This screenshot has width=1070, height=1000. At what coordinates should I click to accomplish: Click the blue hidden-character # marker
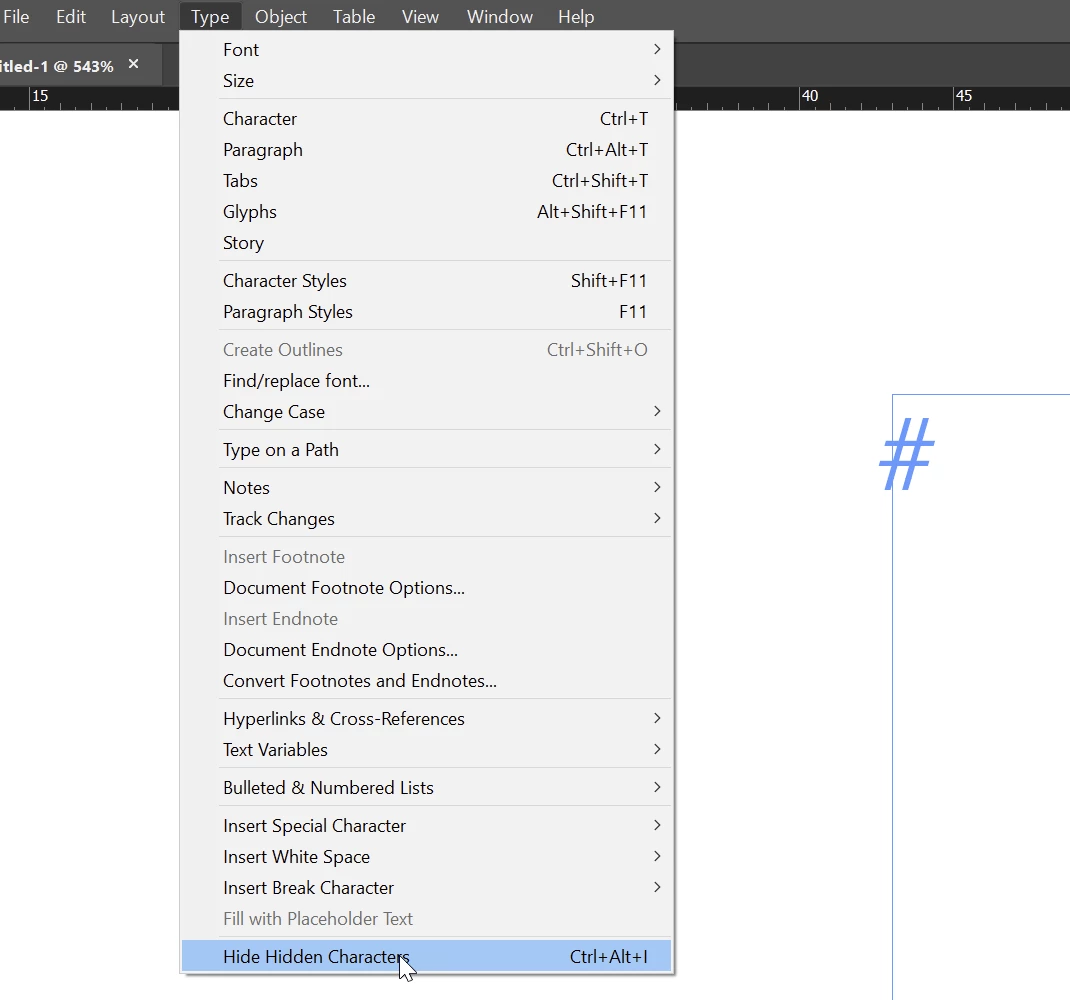tap(907, 454)
